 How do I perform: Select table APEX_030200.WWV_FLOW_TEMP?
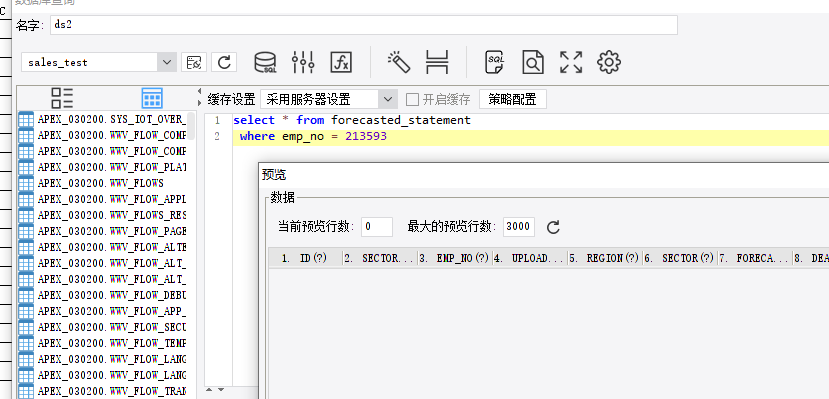tap(103, 343)
